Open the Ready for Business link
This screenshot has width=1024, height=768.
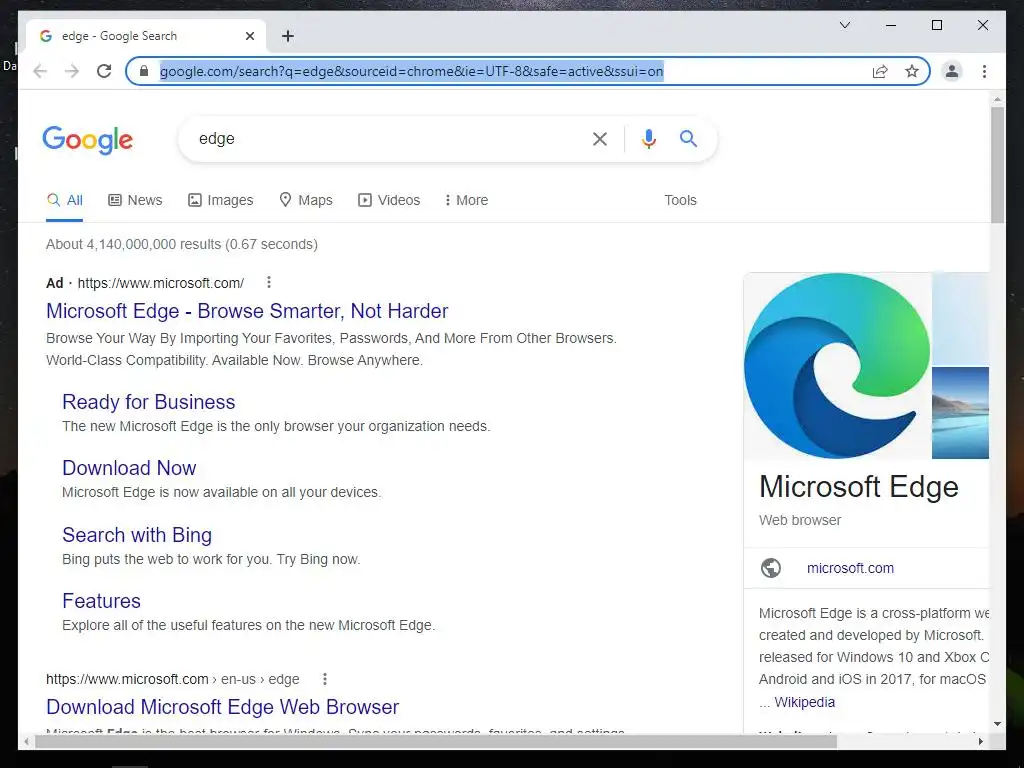pyautogui.click(x=149, y=402)
